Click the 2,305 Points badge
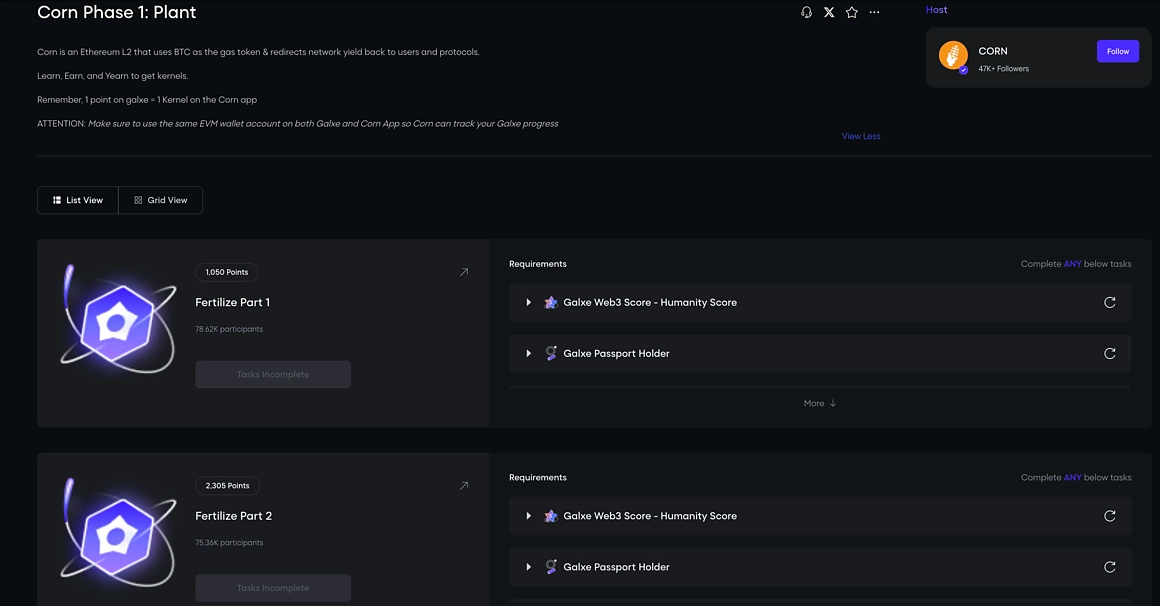 (x=227, y=486)
